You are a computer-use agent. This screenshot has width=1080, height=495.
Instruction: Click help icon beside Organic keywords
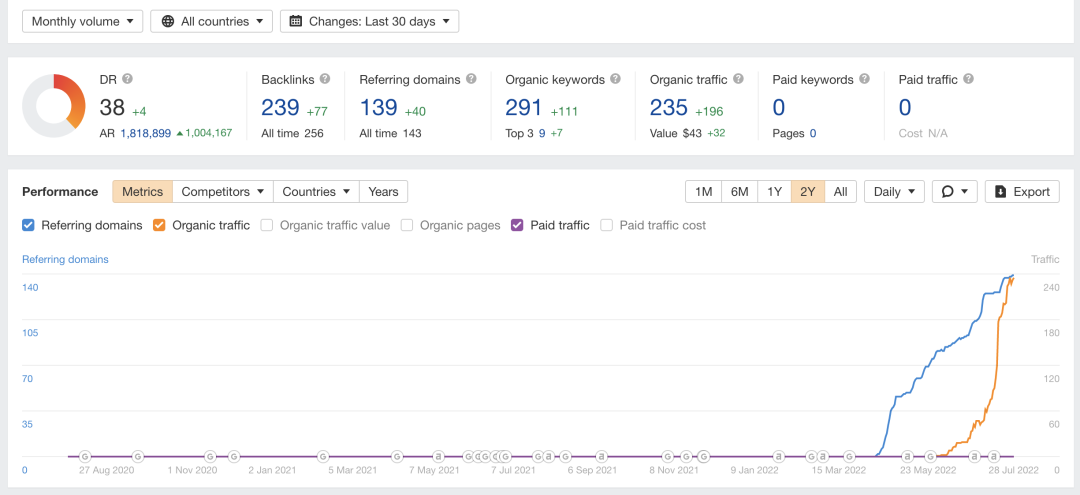click(615, 79)
